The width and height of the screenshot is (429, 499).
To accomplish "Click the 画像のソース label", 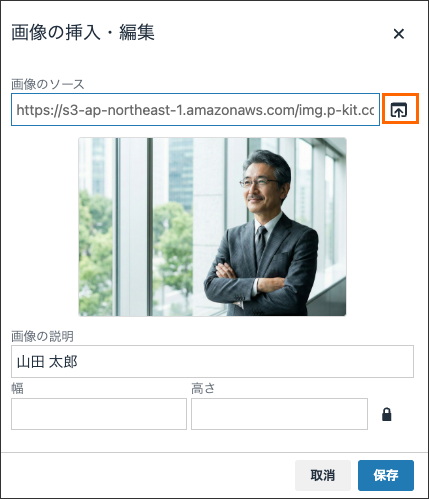I will click(x=48, y=84).
